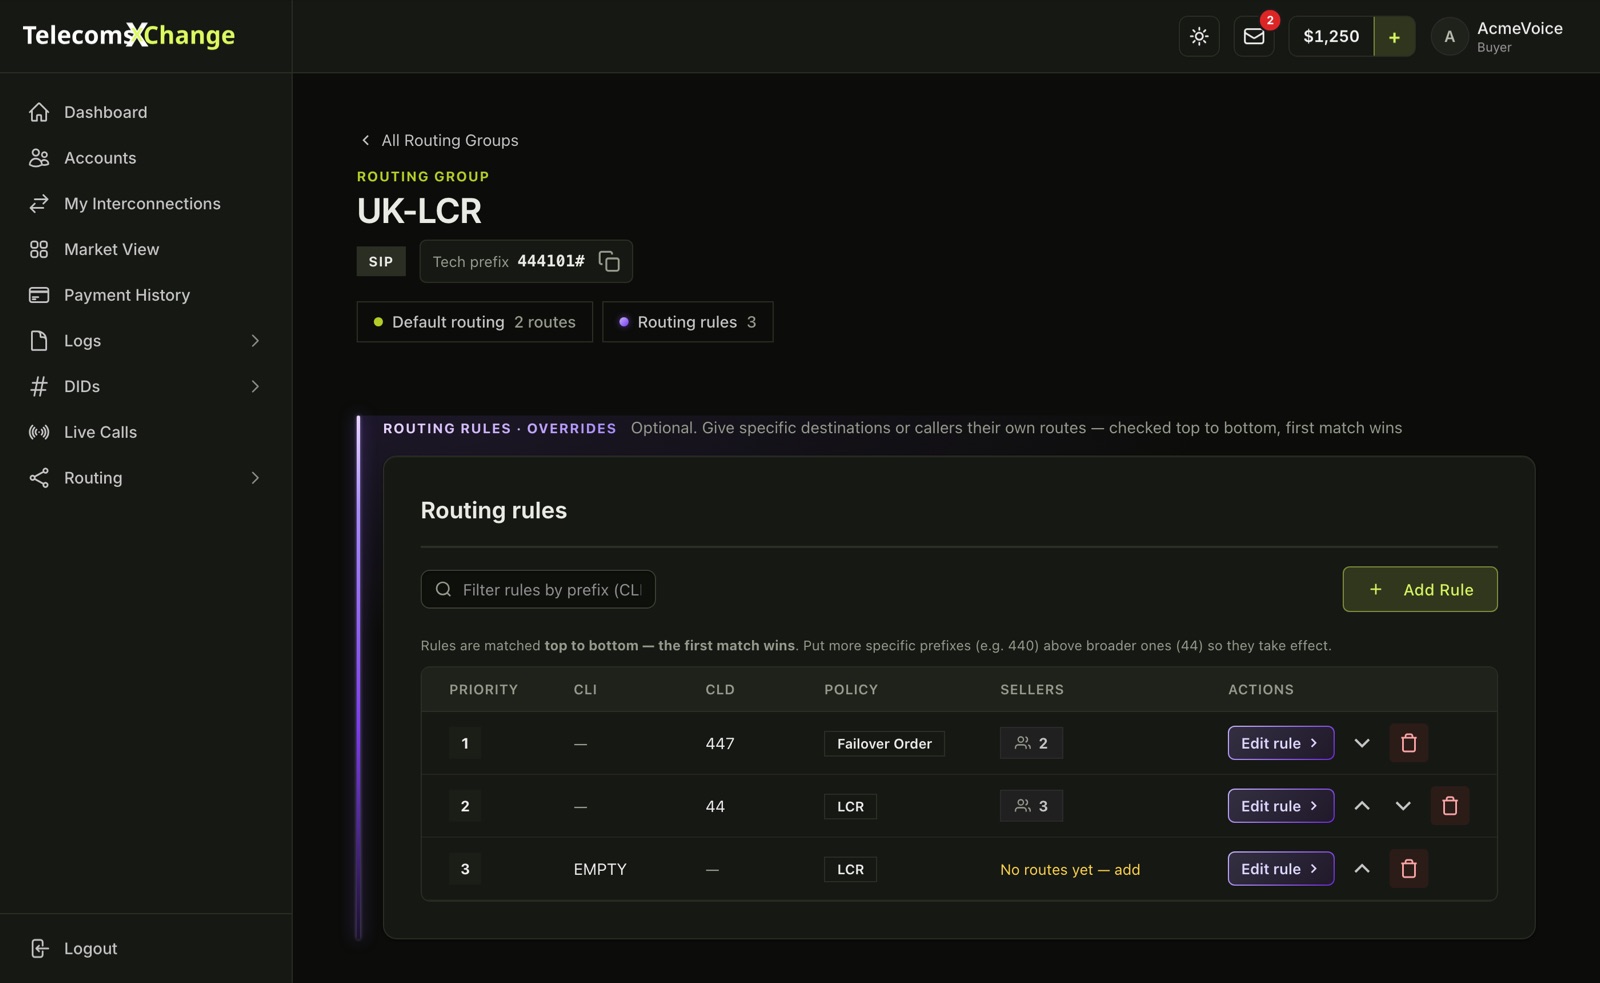Viewport: 1600px width, 983px height.
Task: Click the SIP protocol badge
Action: click(381, 261)
